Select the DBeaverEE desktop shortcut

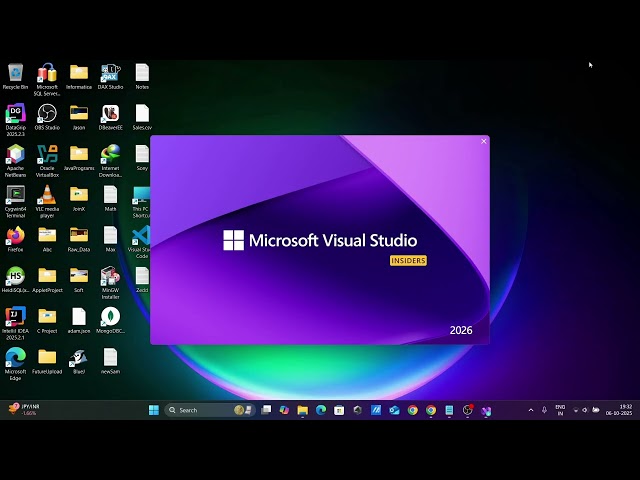pyautogui.click(x=110, y=117)
